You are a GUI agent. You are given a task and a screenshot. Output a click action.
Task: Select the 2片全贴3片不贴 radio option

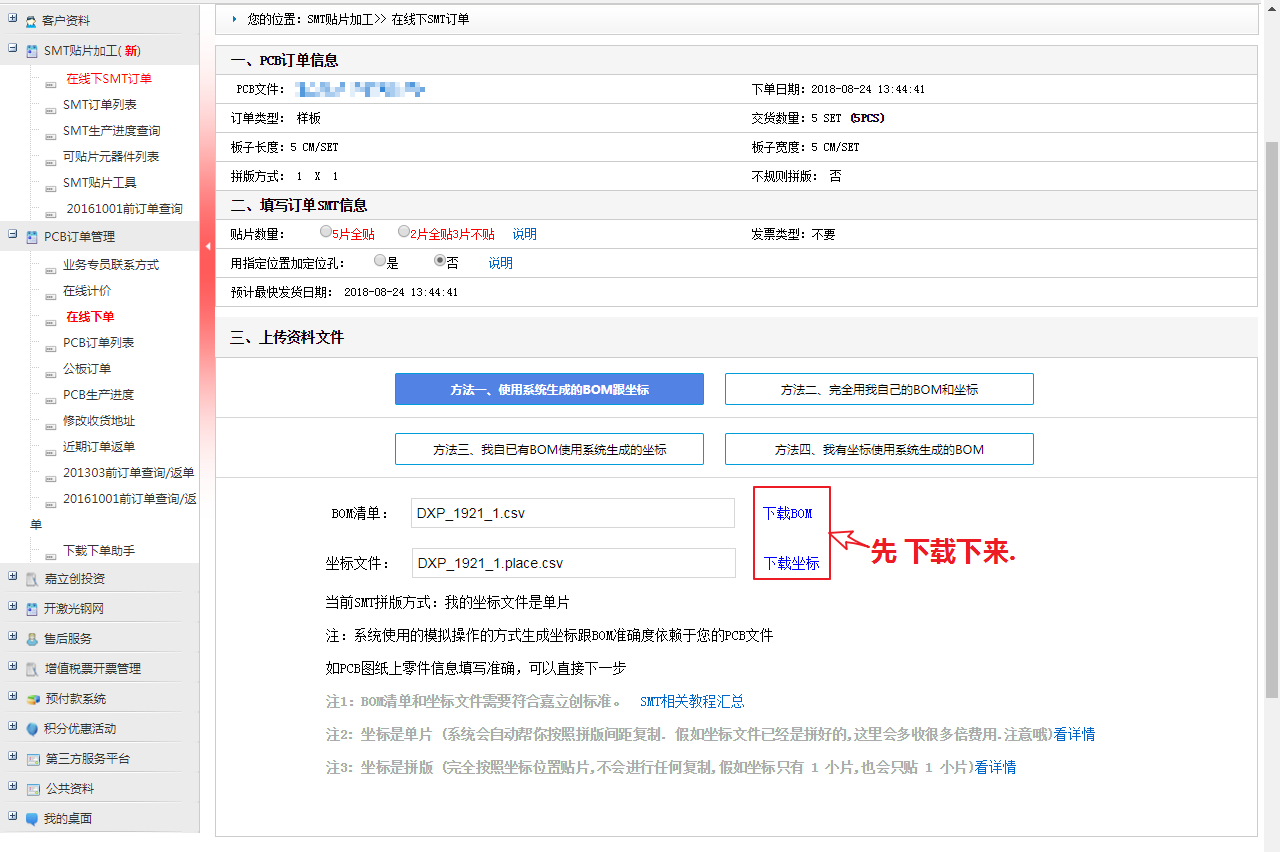(404, 232)
